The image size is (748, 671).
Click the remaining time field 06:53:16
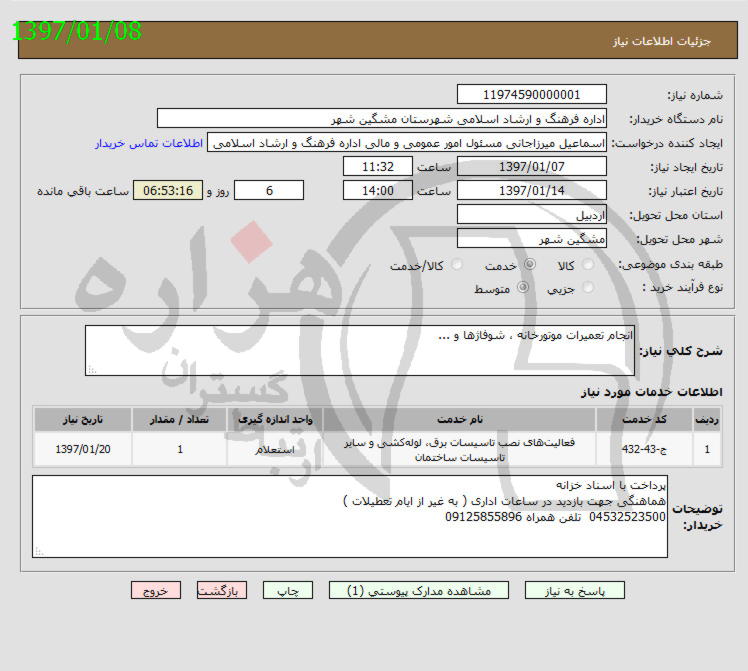(x=167, y=190)
